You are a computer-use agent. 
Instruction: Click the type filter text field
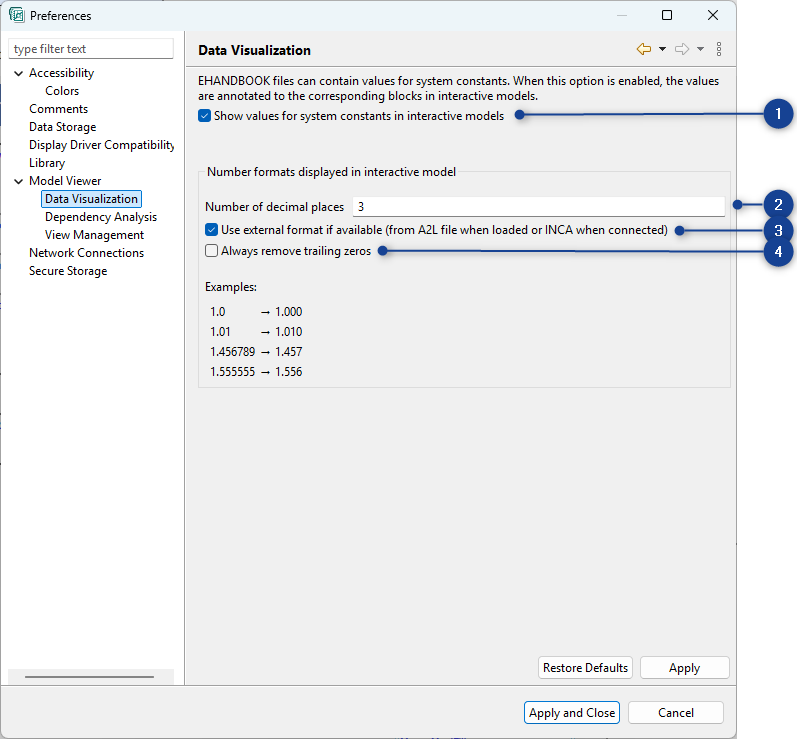pos(91,49)
